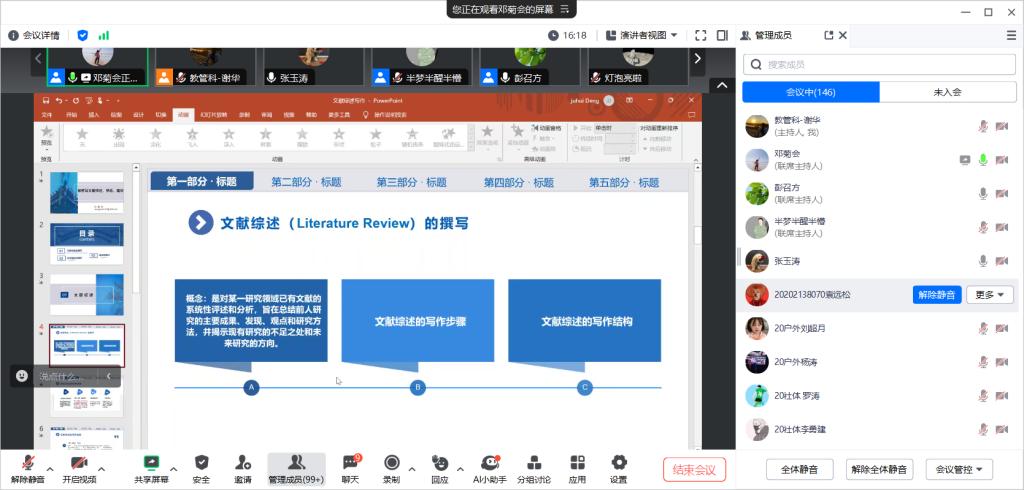Click the 搜索成员 search field

tap(878, 65)
